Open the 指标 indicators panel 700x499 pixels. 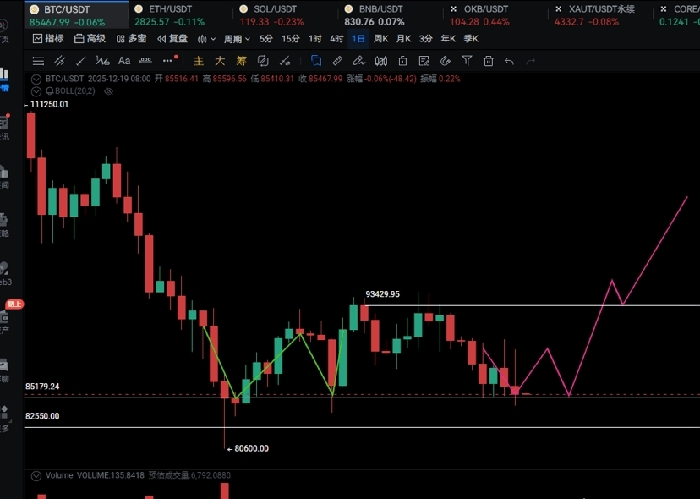47,39
